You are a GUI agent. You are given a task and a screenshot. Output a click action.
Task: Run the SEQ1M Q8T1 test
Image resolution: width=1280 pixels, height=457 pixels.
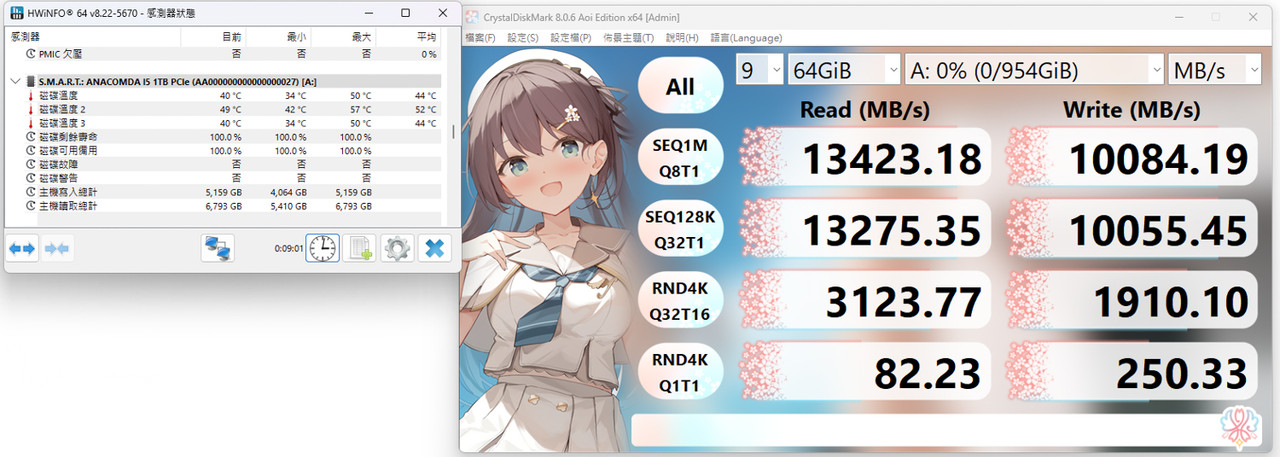tap(680, 158)
